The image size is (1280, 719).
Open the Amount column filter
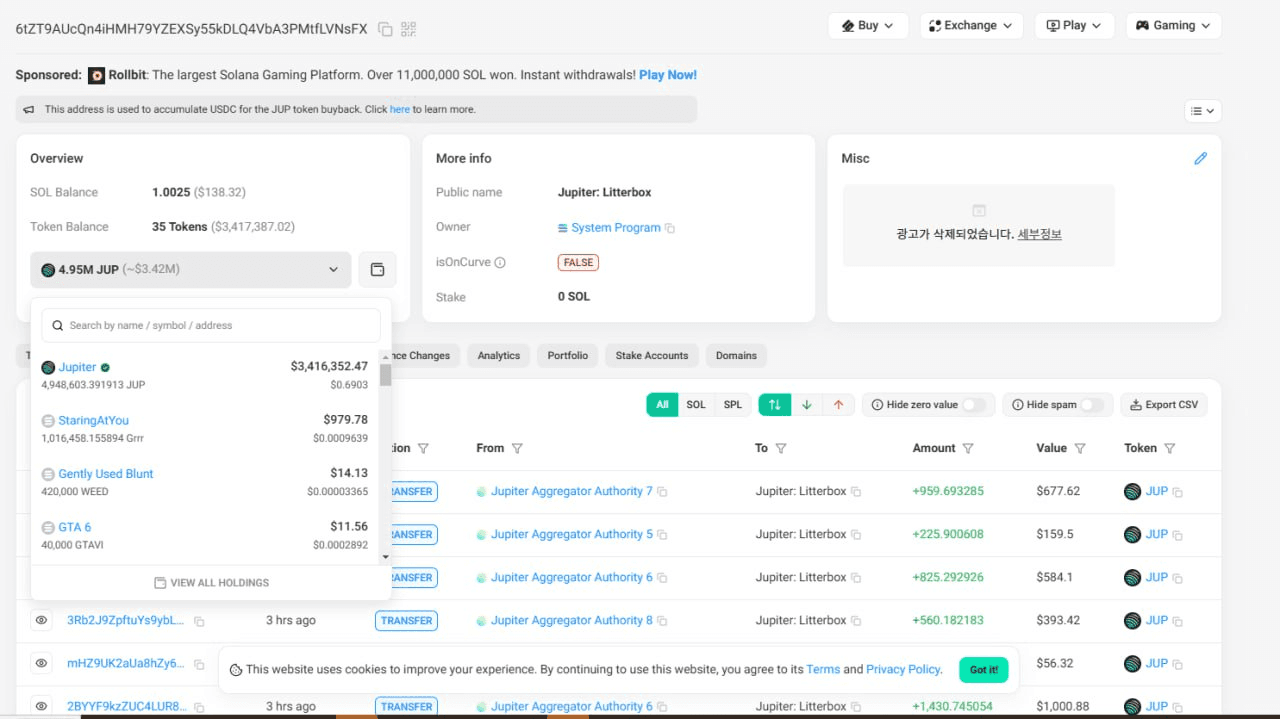click(968, 448)
